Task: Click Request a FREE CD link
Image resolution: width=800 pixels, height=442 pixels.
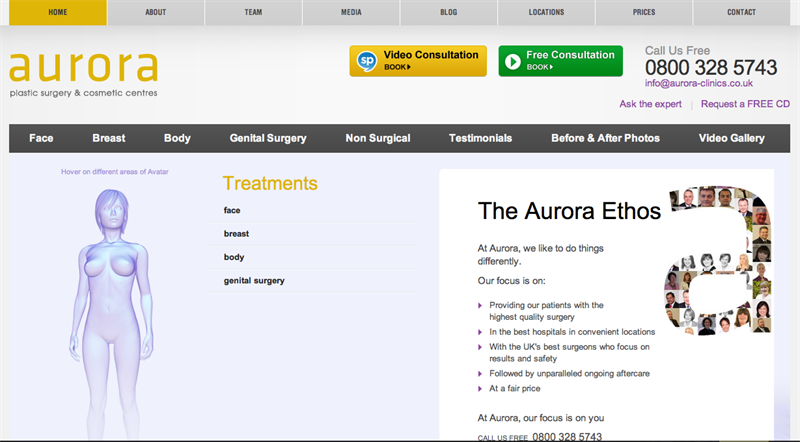Action: click(x=745, y=104)
